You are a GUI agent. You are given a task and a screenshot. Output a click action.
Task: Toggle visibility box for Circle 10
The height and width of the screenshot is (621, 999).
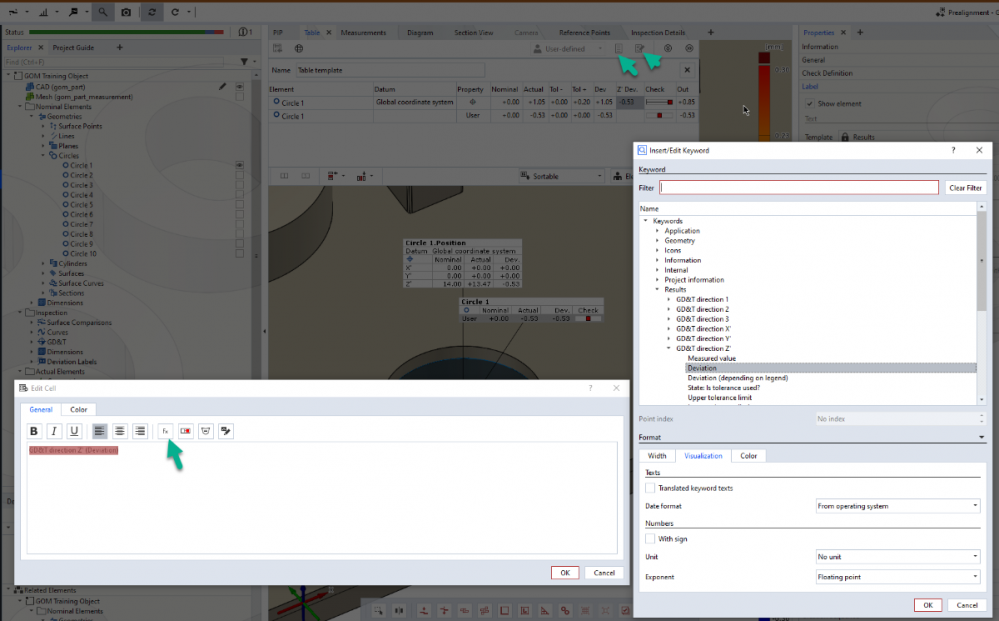tap(240, 253)
